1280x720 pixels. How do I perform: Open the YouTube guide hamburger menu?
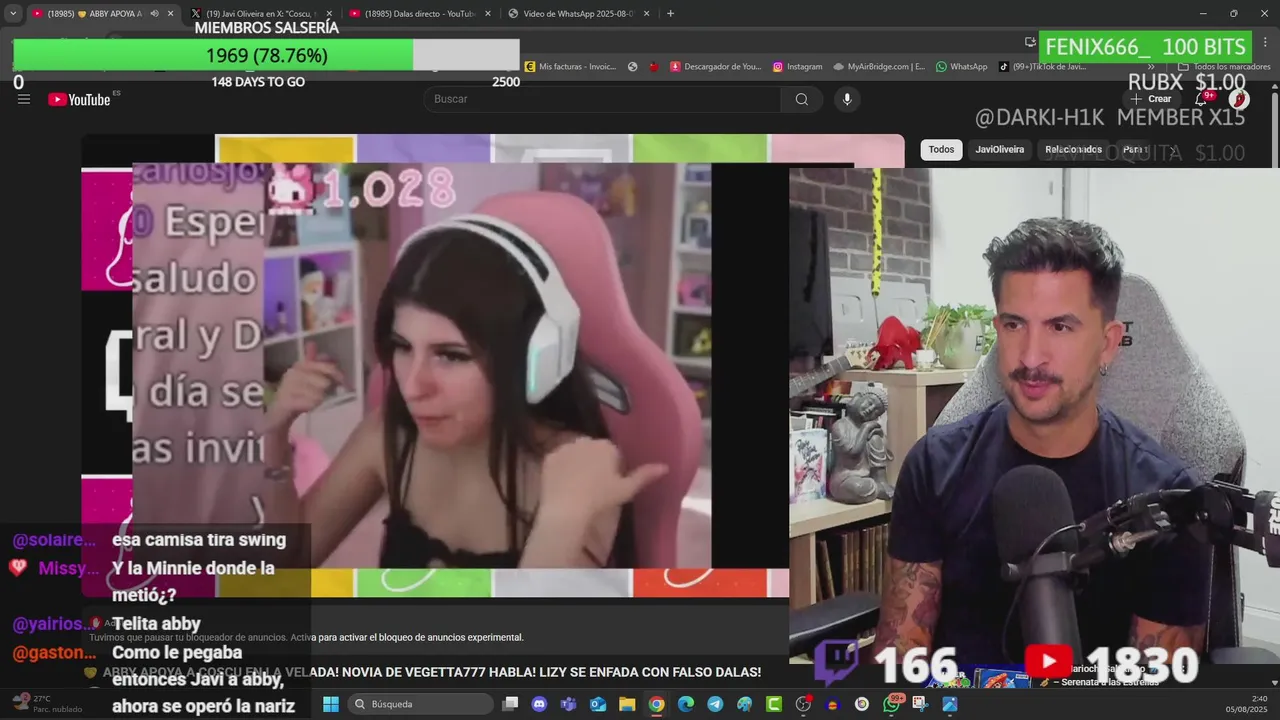24,99
